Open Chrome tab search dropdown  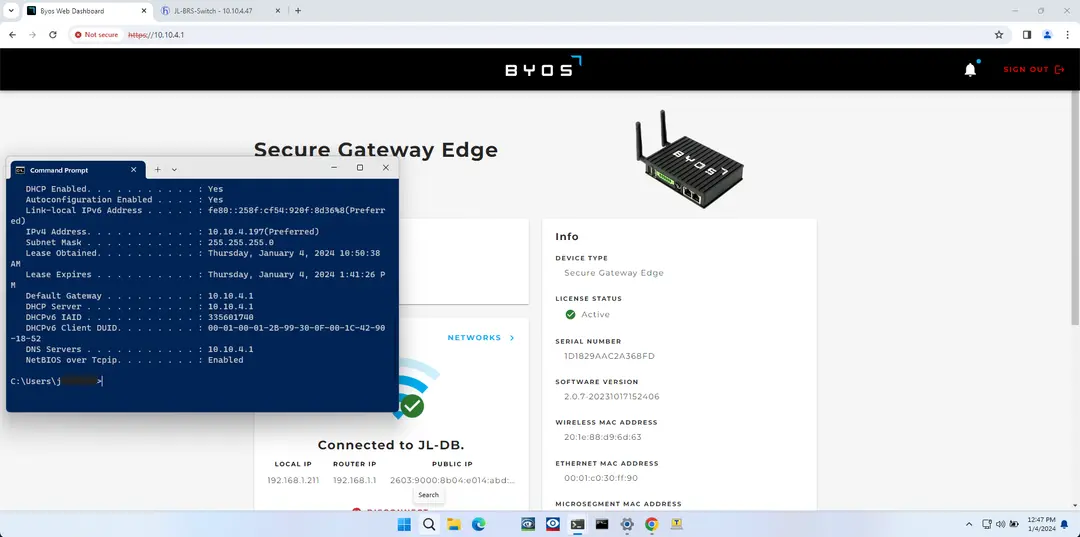[10, 11]
